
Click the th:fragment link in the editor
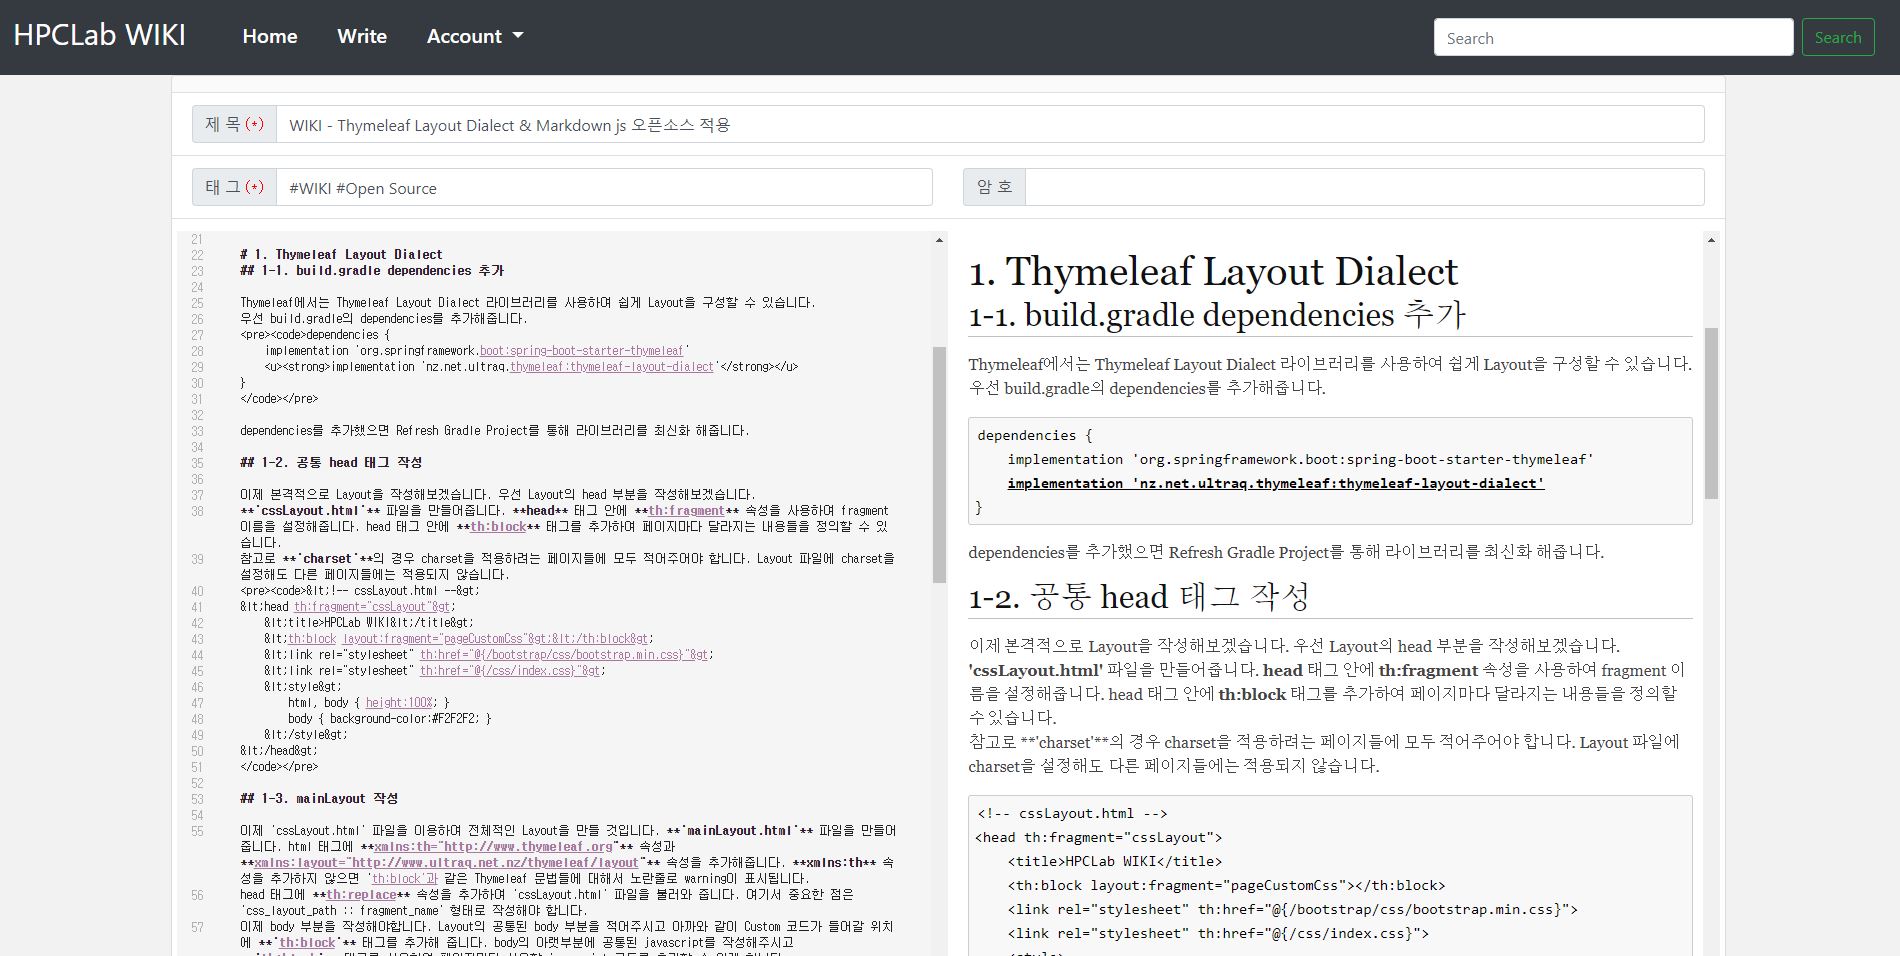click(685, 510)
